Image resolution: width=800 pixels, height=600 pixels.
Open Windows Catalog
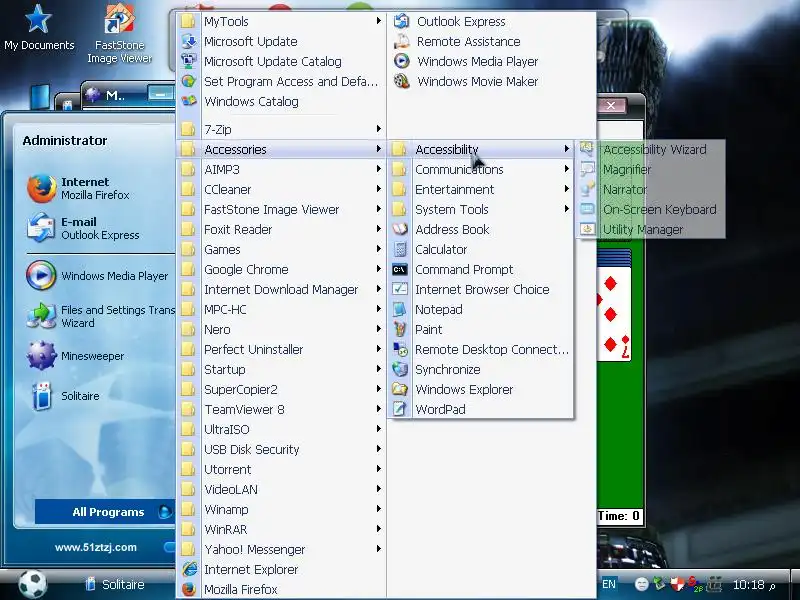click(x=281, y=101)
